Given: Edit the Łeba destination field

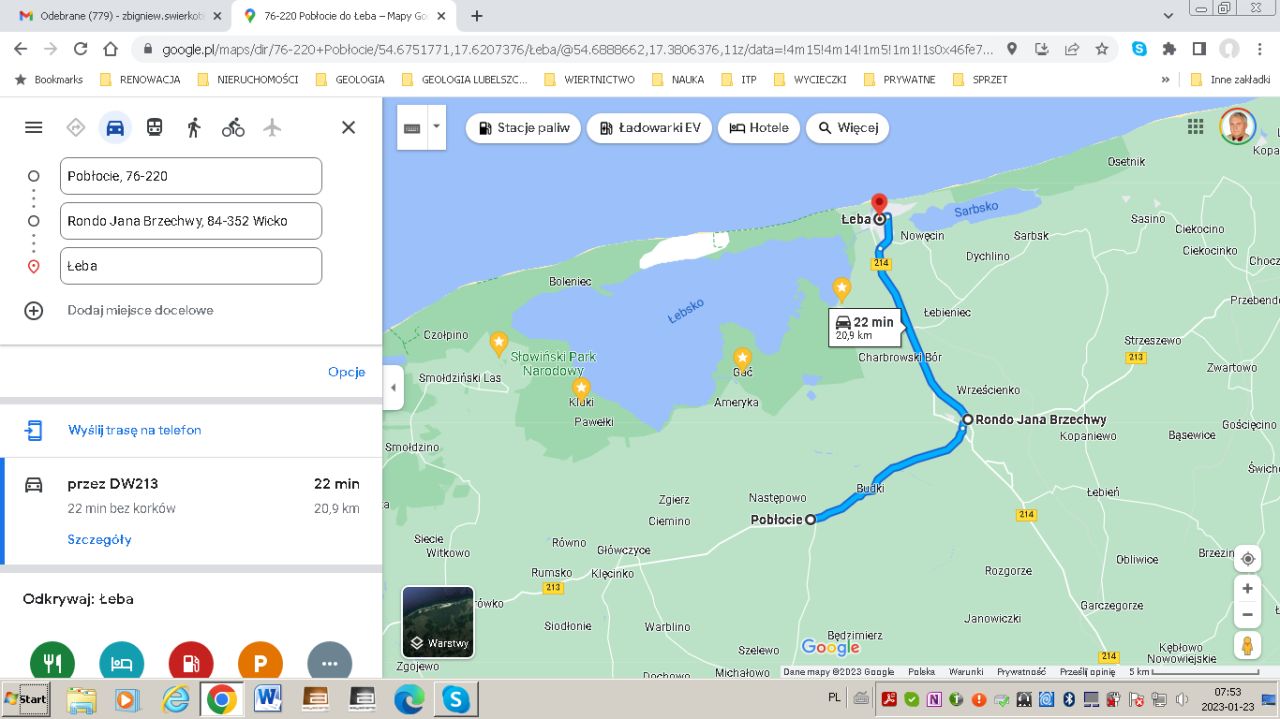Looking at the screenshot, I should coord(191,266).
